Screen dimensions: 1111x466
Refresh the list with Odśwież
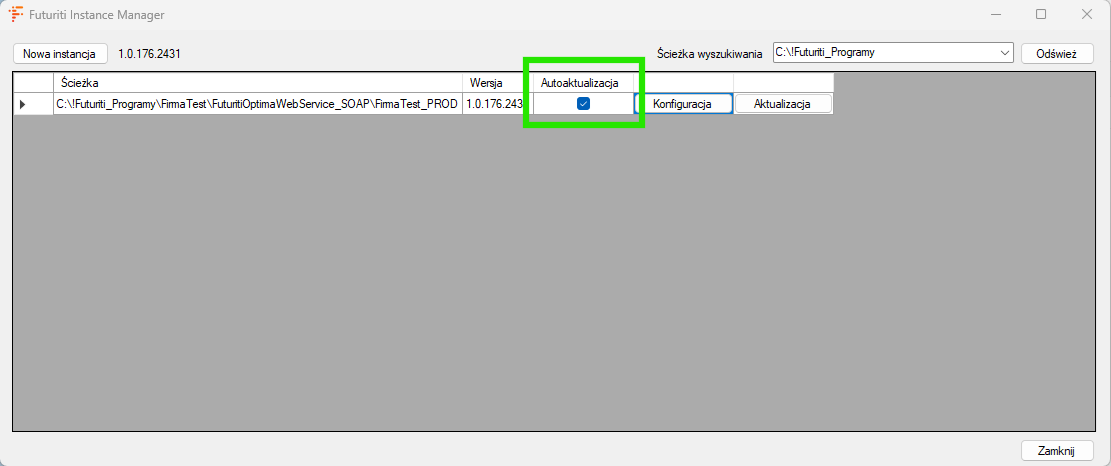pos(1057,53)
